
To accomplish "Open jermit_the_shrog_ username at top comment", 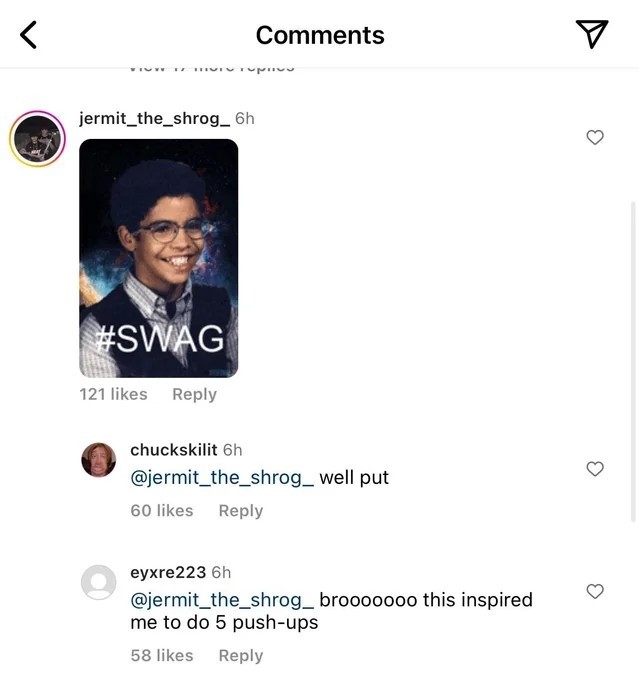I will 155,118.
